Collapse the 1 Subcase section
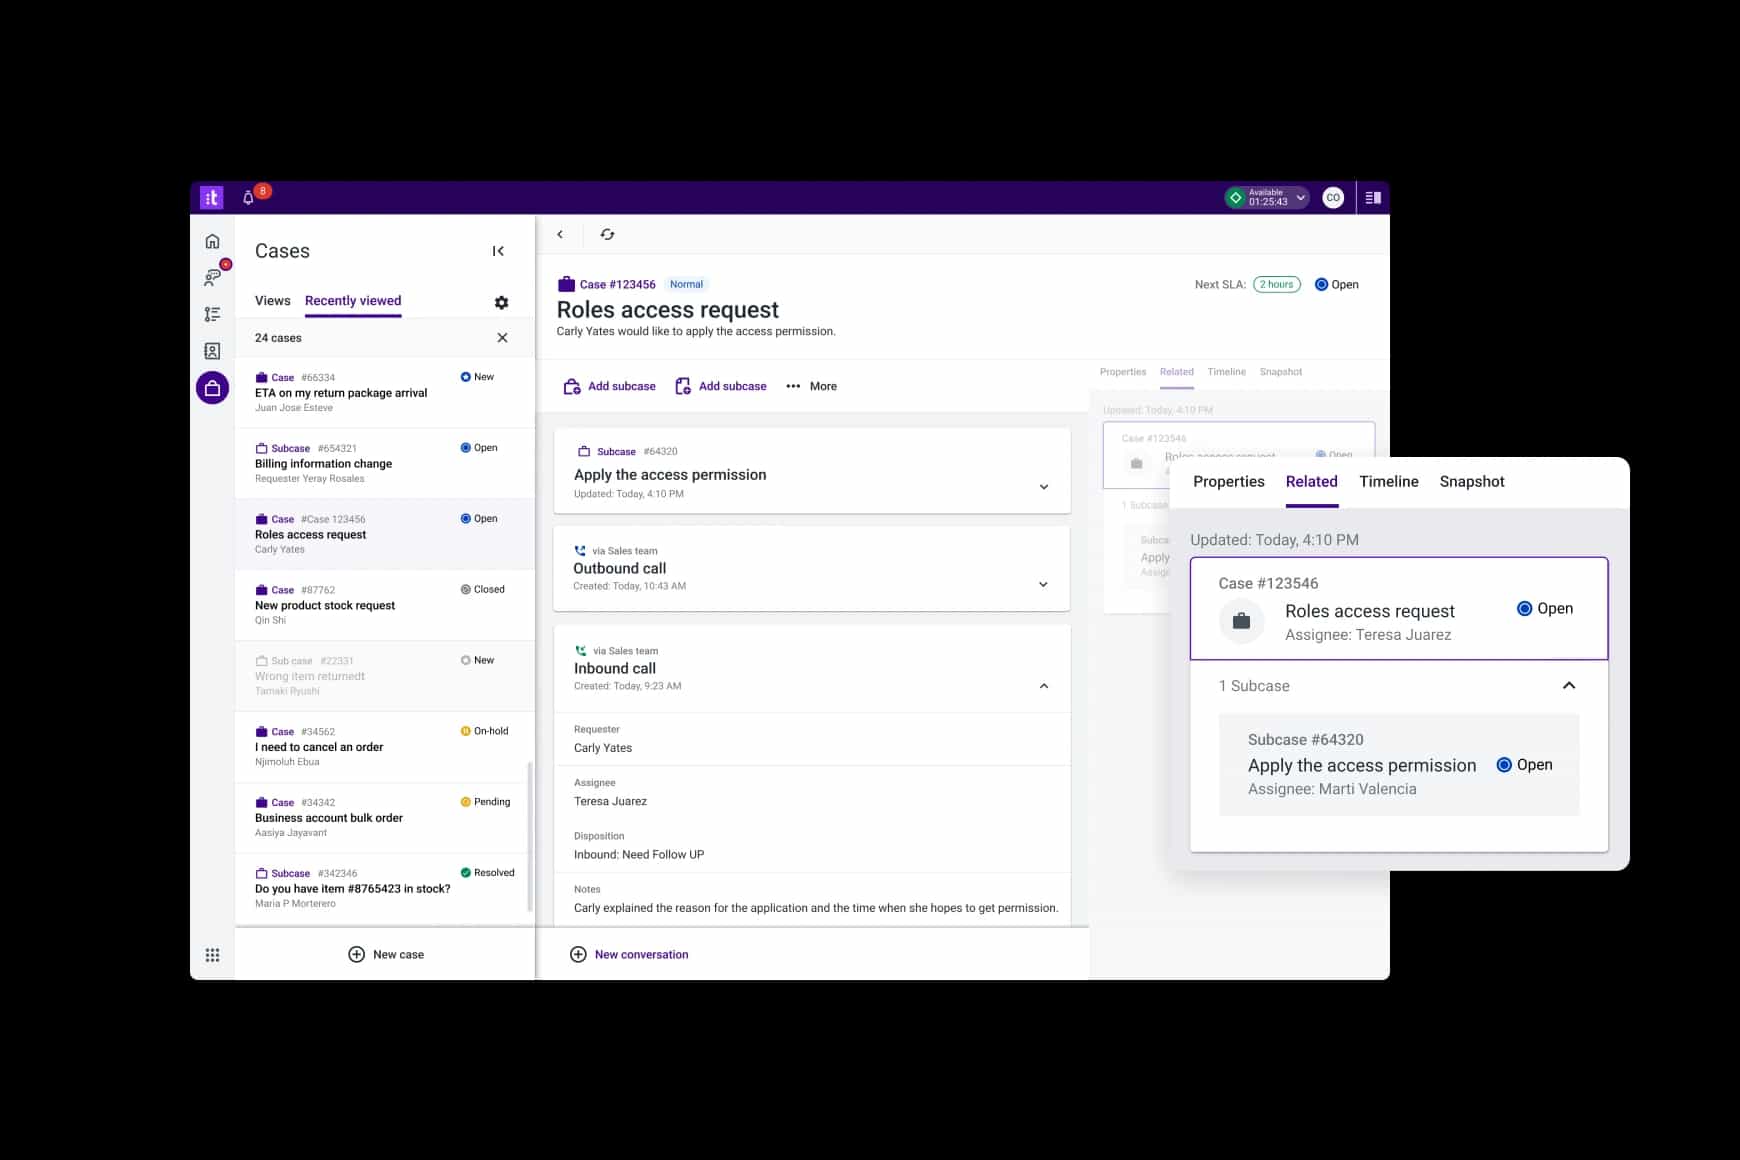Image resolution: width=1740 pixels, height=1160 pixels. click(1569, 686)
